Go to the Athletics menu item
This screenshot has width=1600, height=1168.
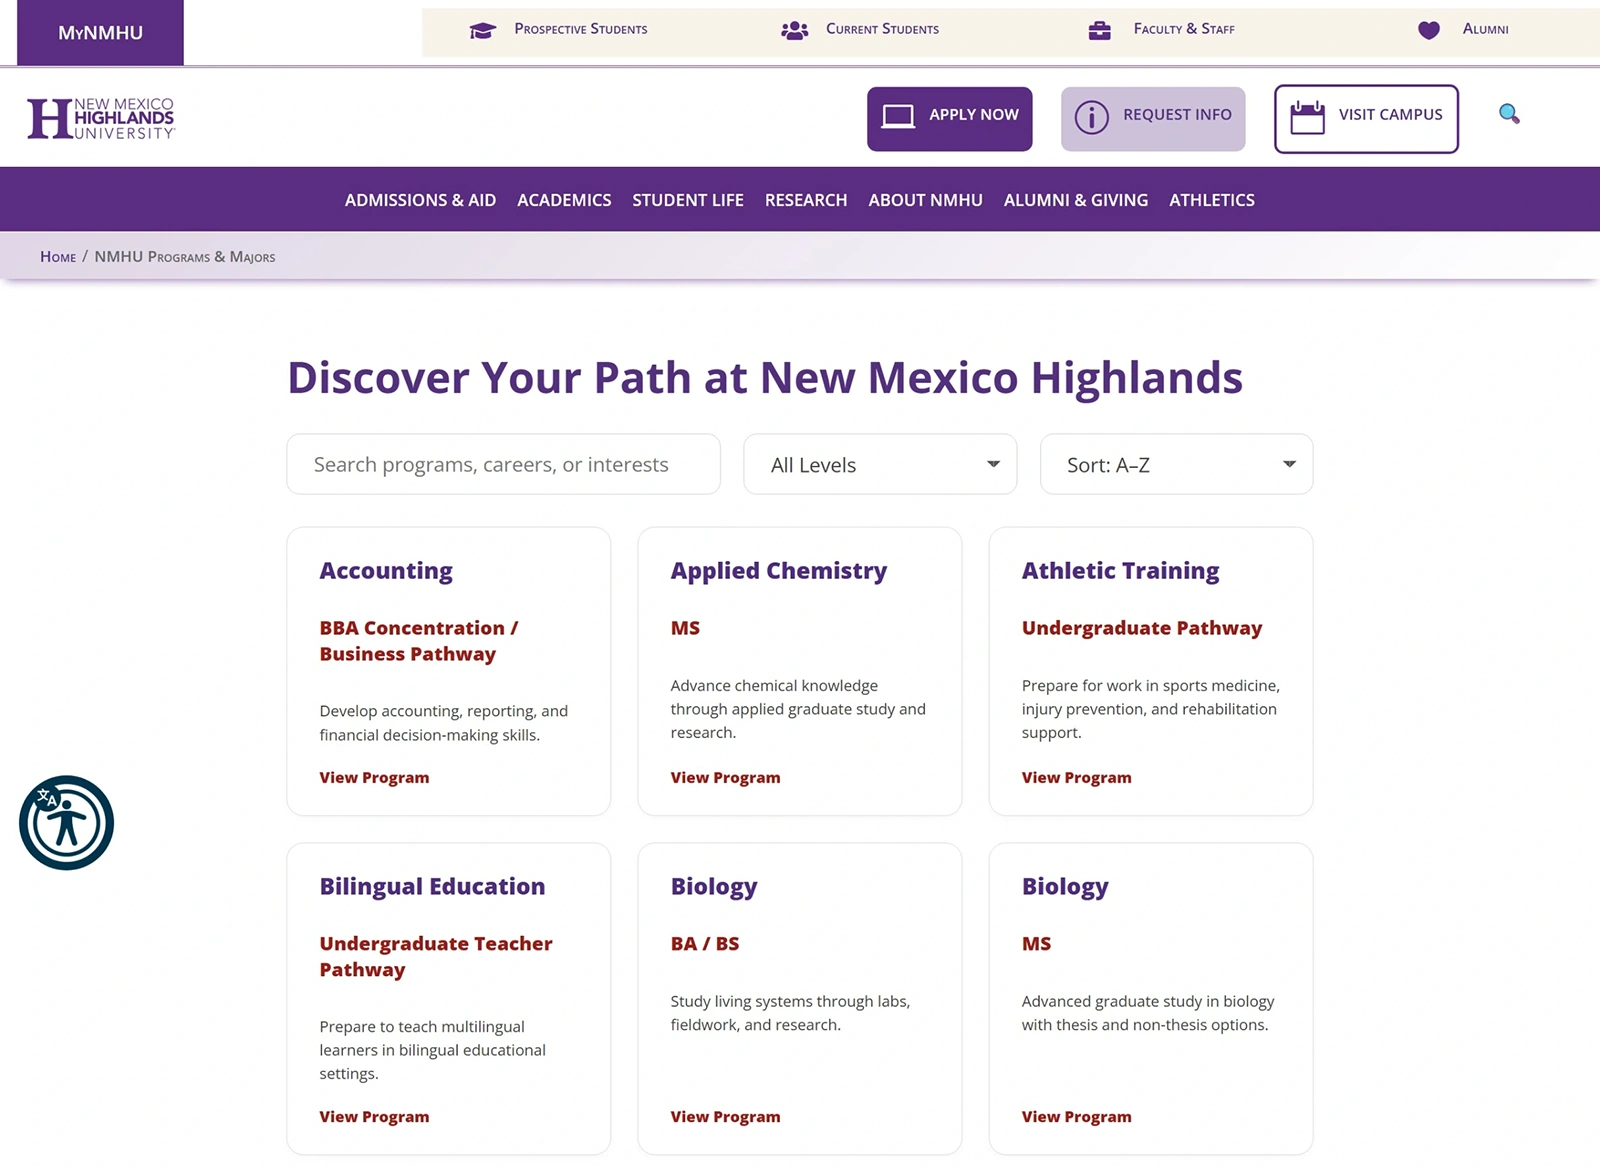click(1212, 200)
